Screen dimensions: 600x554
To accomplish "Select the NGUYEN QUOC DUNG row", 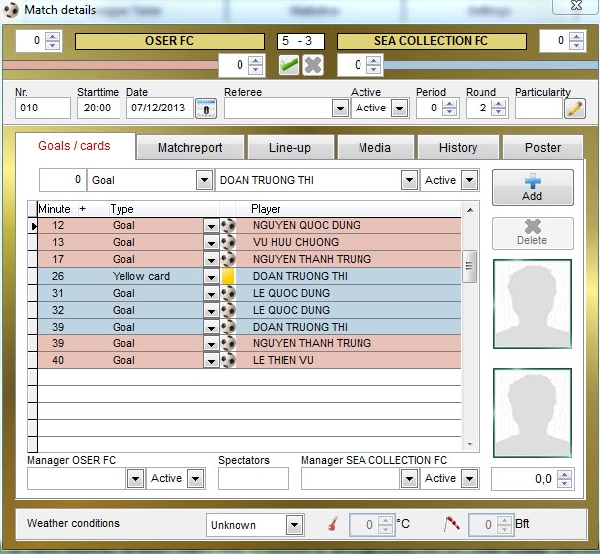I will point(249,225).
